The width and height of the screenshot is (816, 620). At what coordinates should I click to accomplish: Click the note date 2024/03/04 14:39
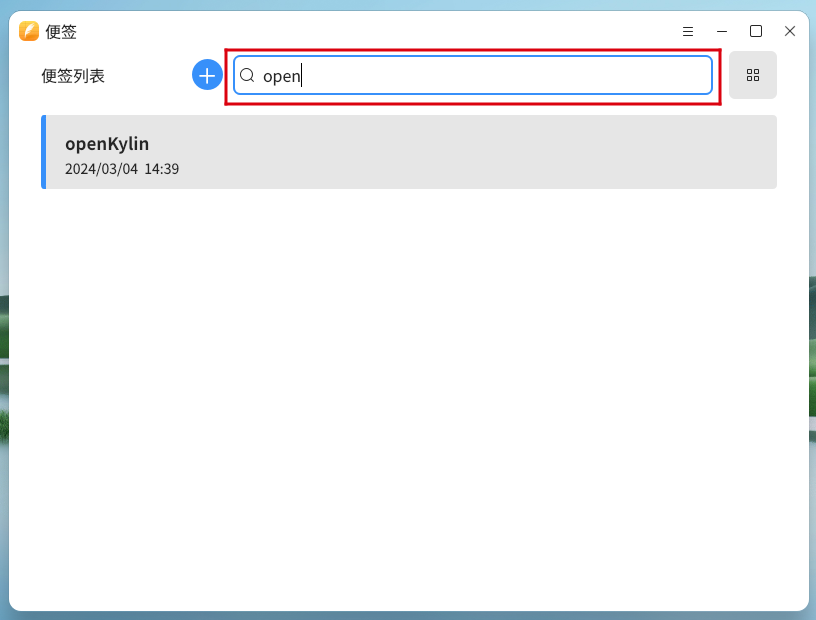click(122, 169)
